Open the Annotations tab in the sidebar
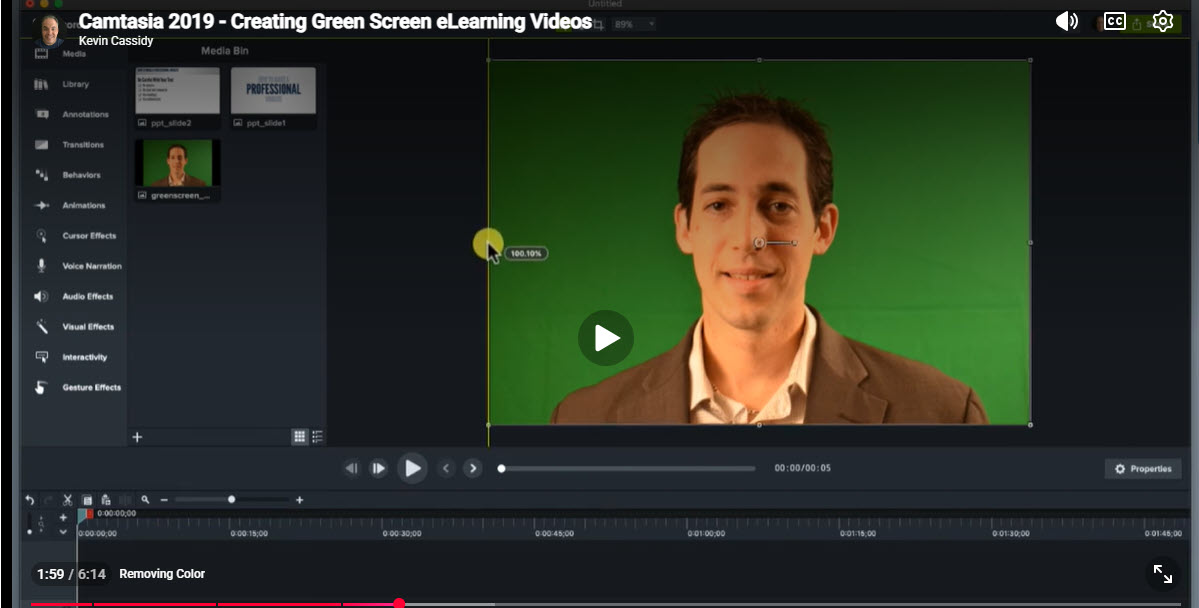Viewport: 1199px width, 608px height. [43, 114]
